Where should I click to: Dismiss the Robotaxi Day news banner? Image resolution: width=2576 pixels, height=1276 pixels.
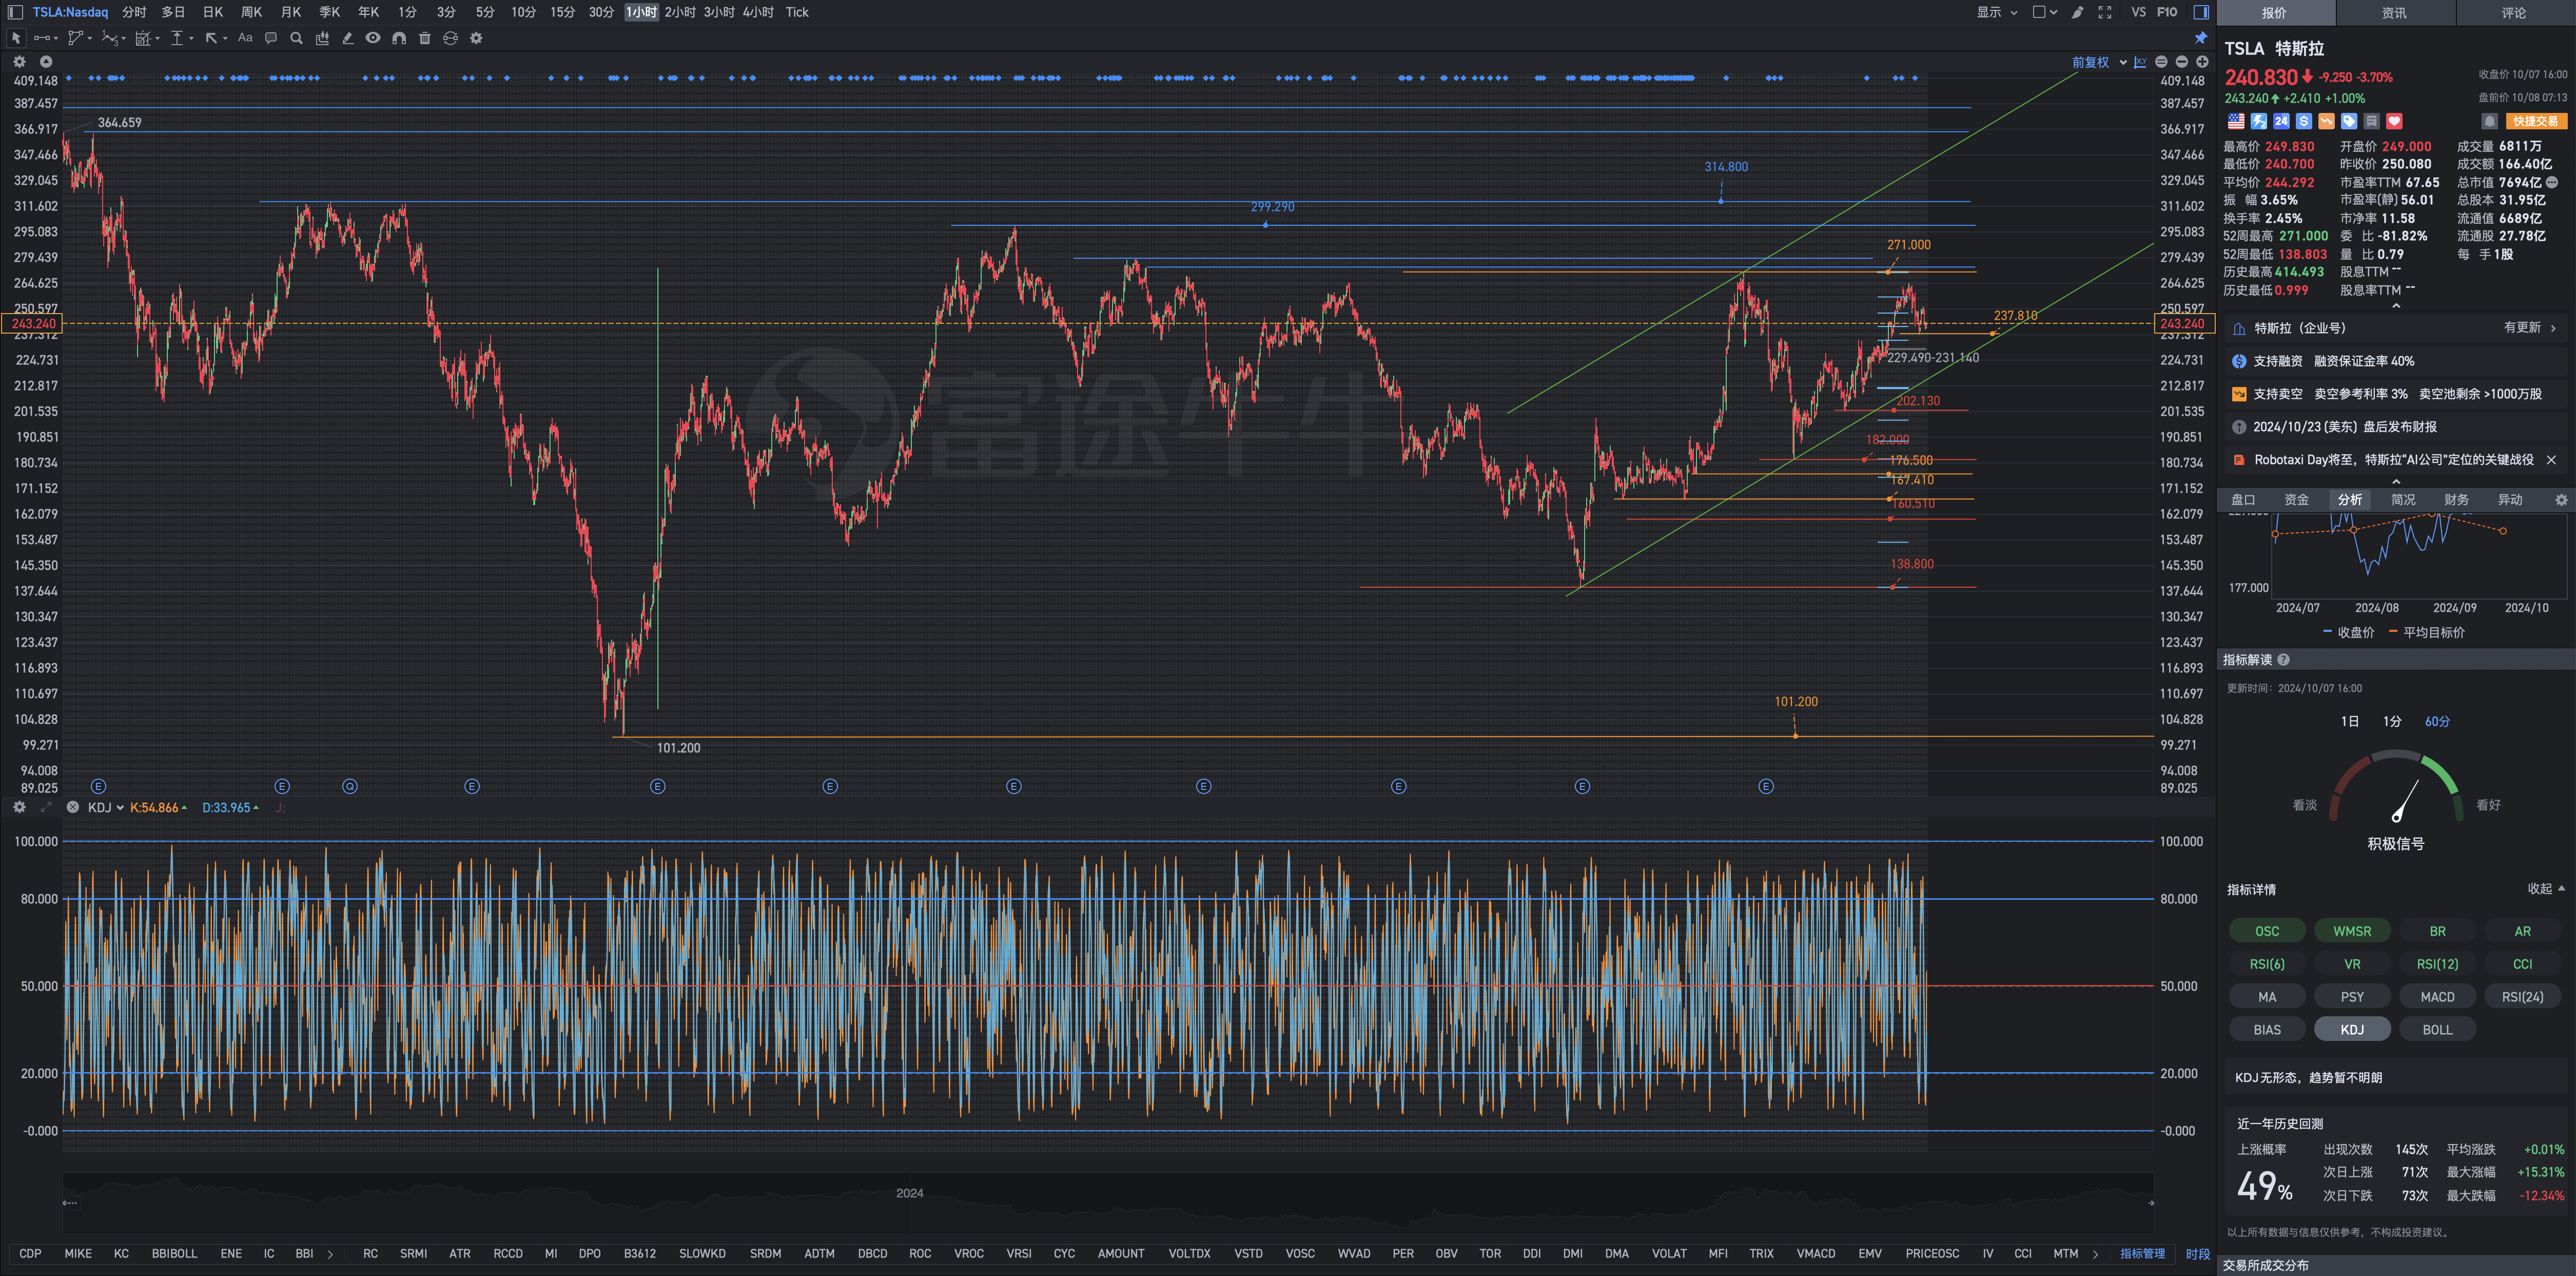point(2551,460)
